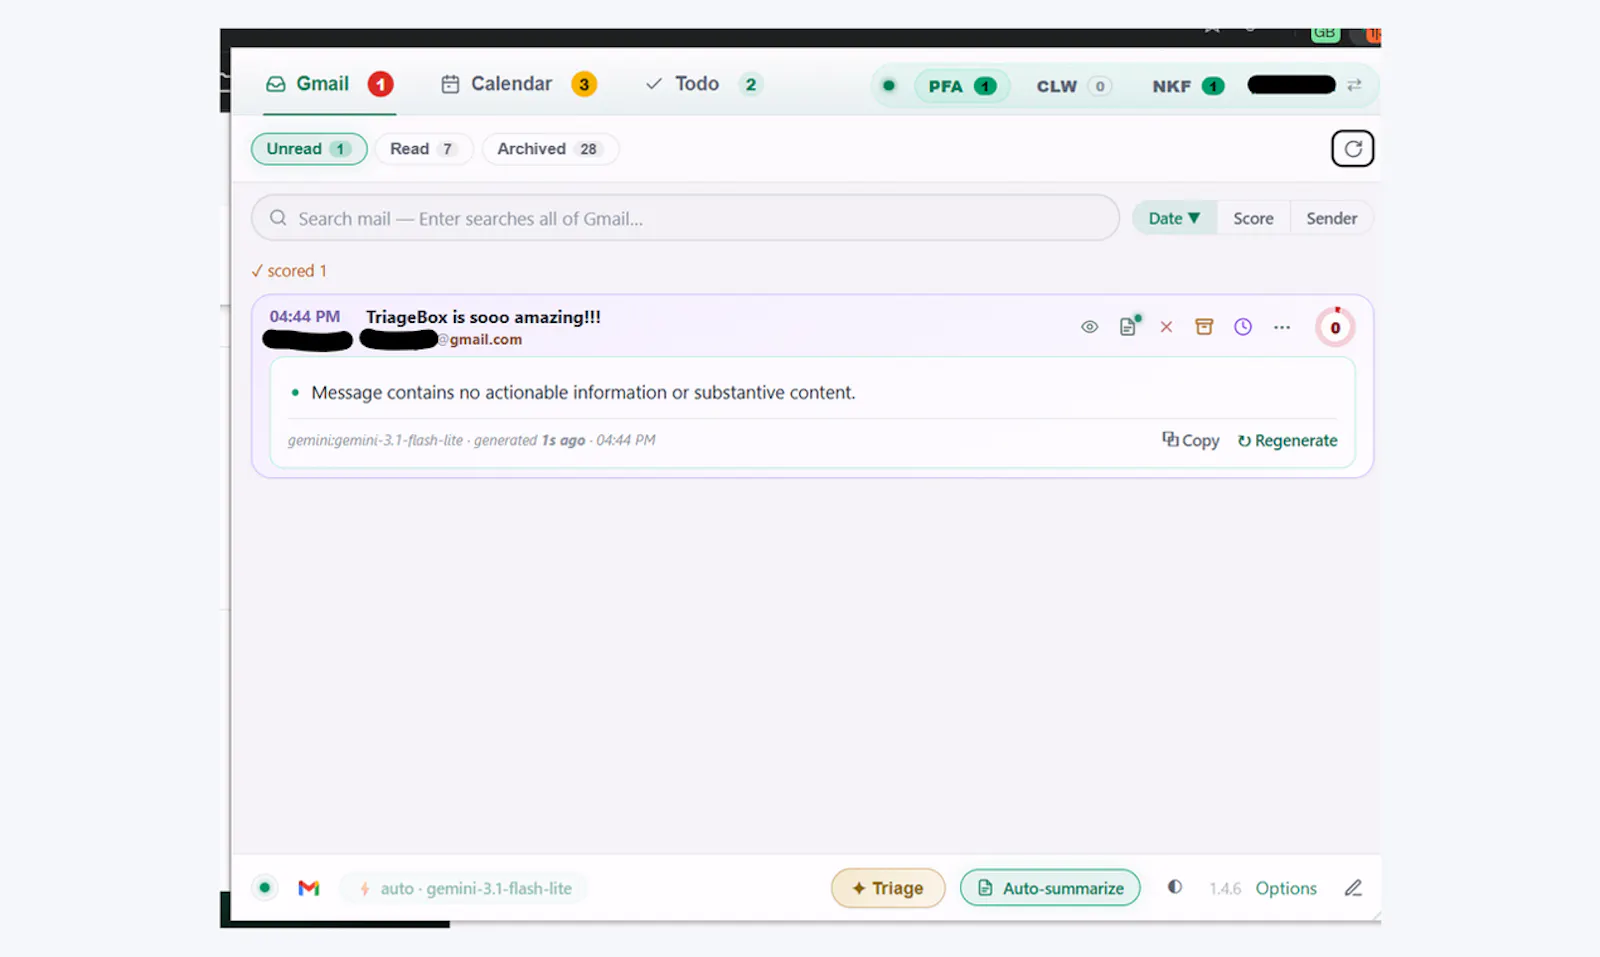Sort messages by Sender

coord(1331,218)
